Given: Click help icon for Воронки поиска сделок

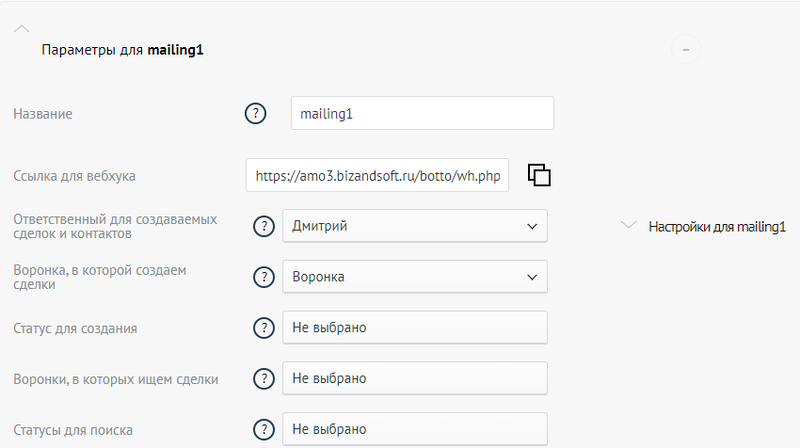Looking at the screenshot, I should 263,379.
